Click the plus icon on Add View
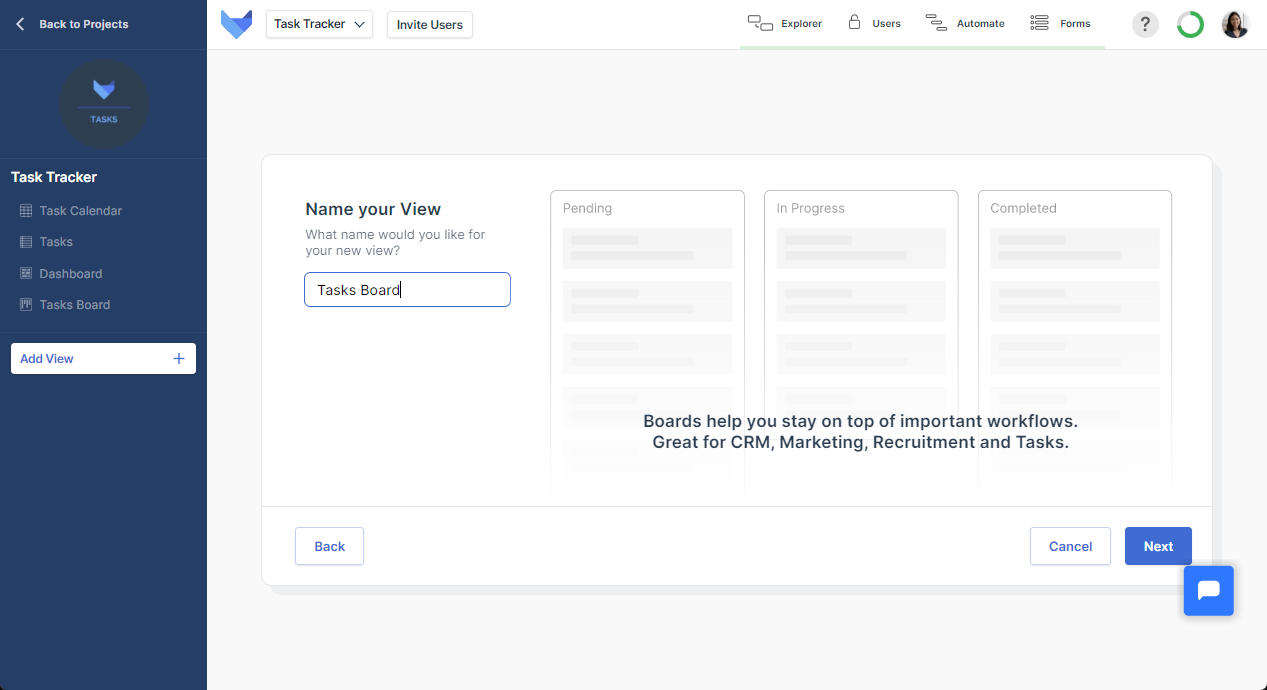This screenshot has width=1267, height=690. coord(179,359)
